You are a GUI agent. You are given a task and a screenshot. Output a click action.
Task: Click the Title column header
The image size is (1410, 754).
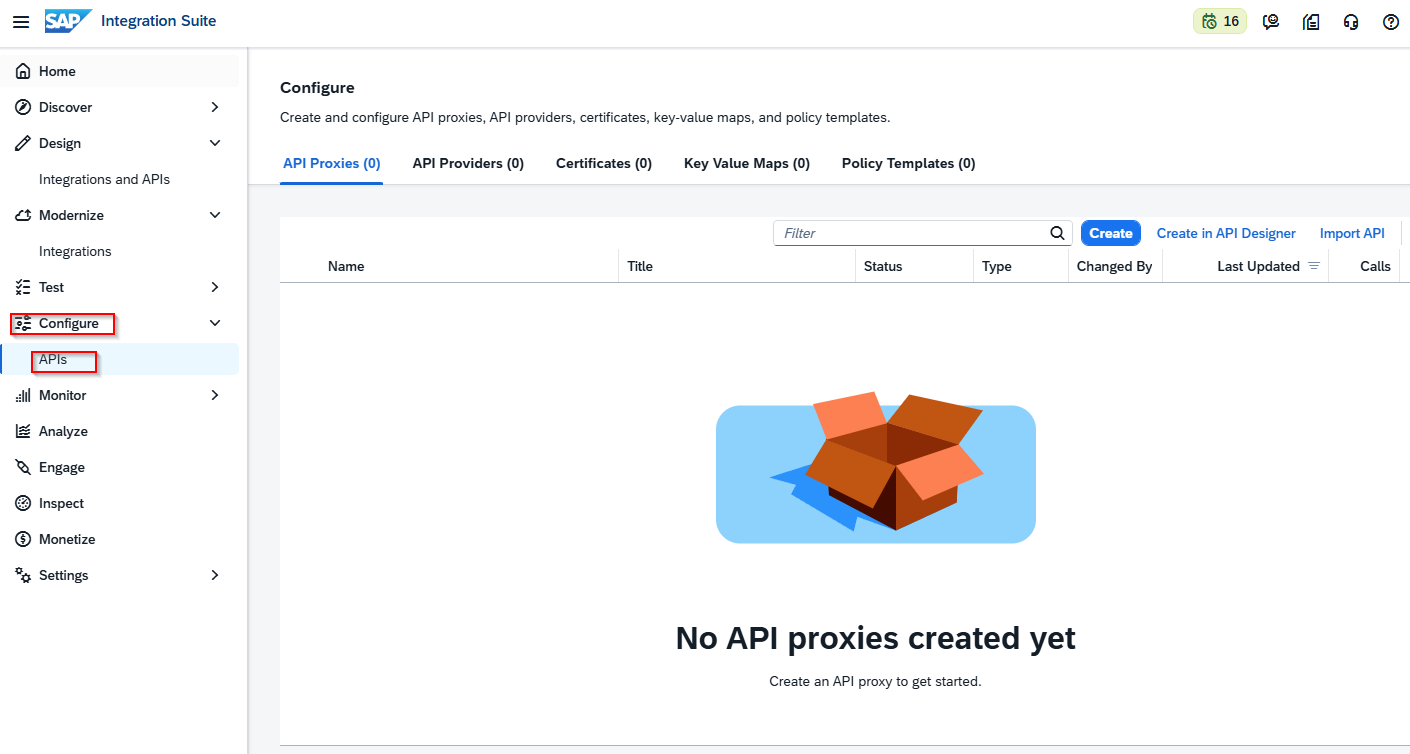(x=640, y=266)
